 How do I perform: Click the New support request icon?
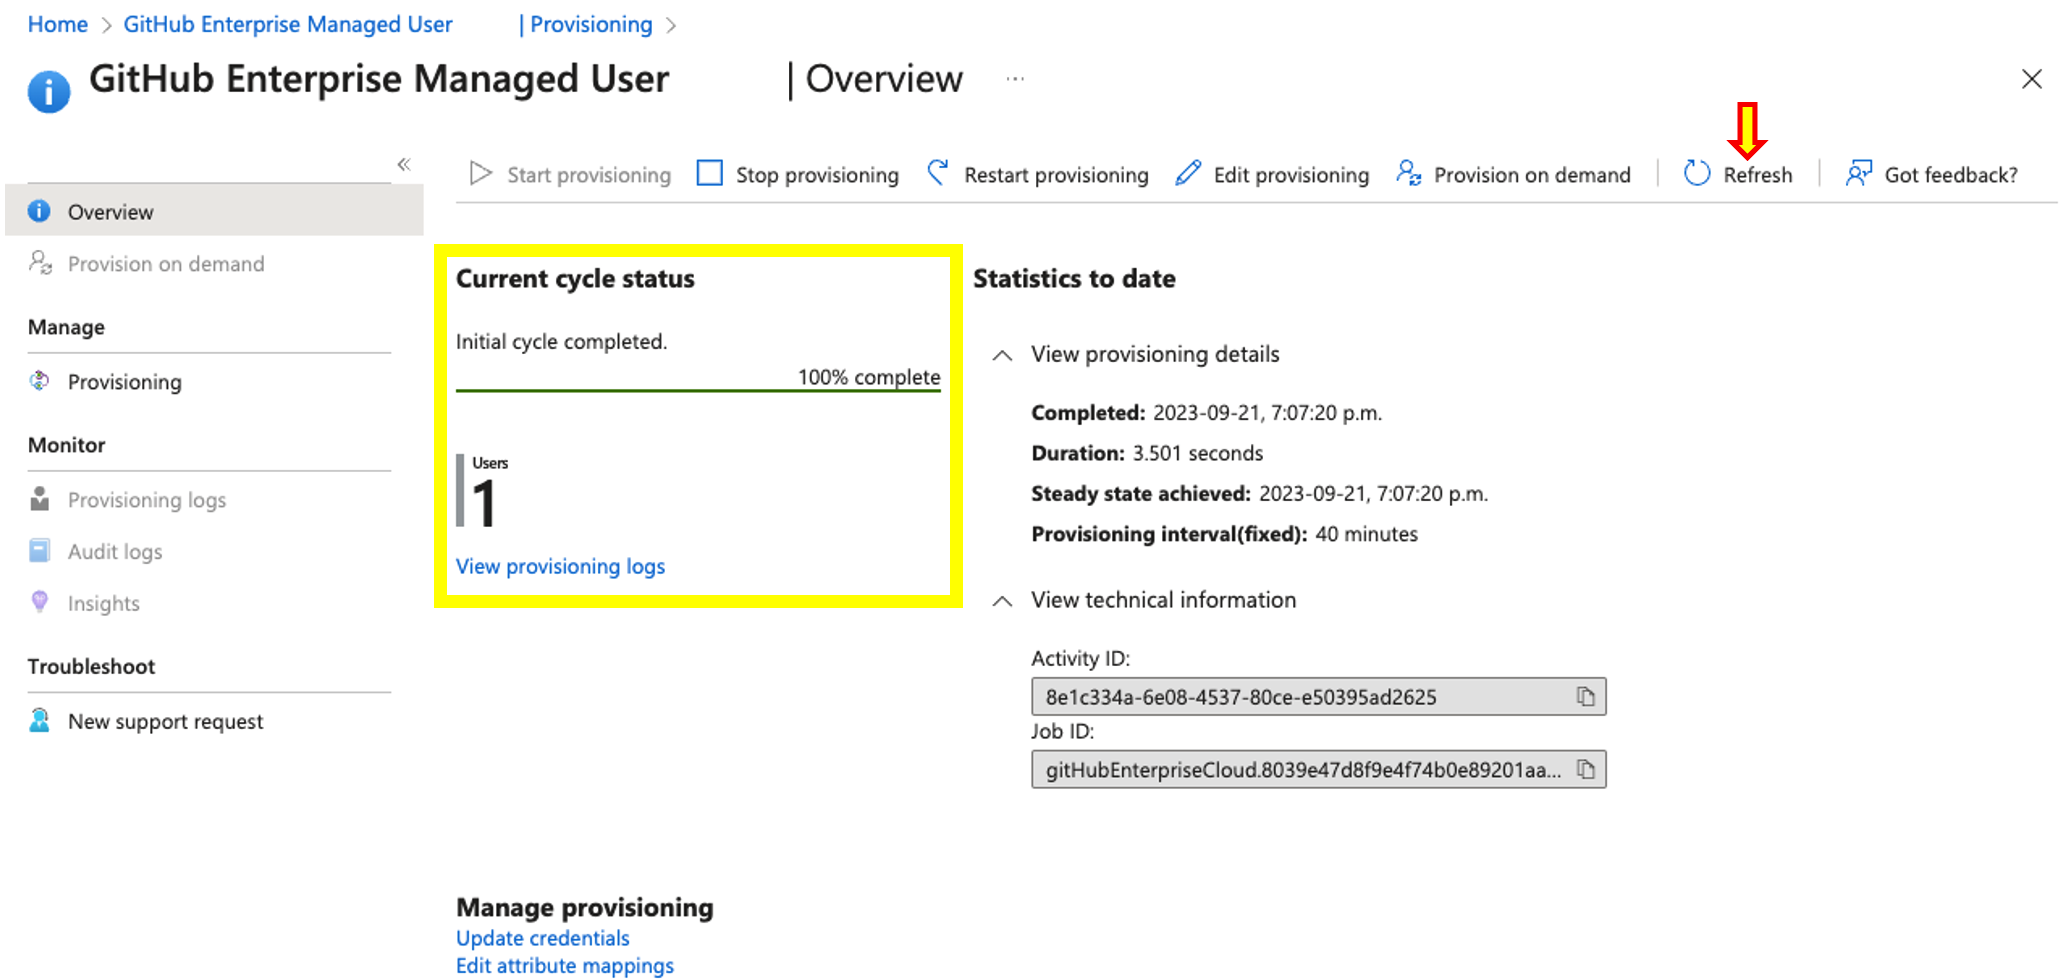click(x=40, y=720)
